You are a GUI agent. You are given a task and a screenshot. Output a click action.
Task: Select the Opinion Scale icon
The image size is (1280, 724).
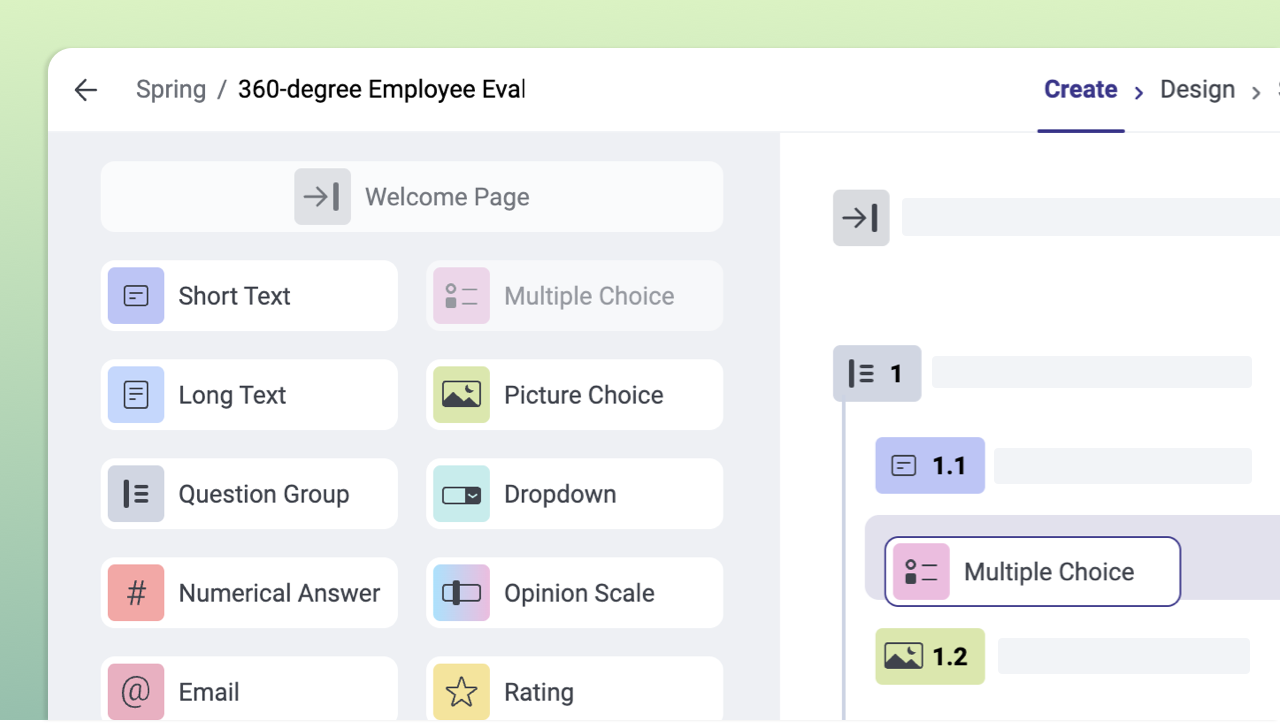461,592
